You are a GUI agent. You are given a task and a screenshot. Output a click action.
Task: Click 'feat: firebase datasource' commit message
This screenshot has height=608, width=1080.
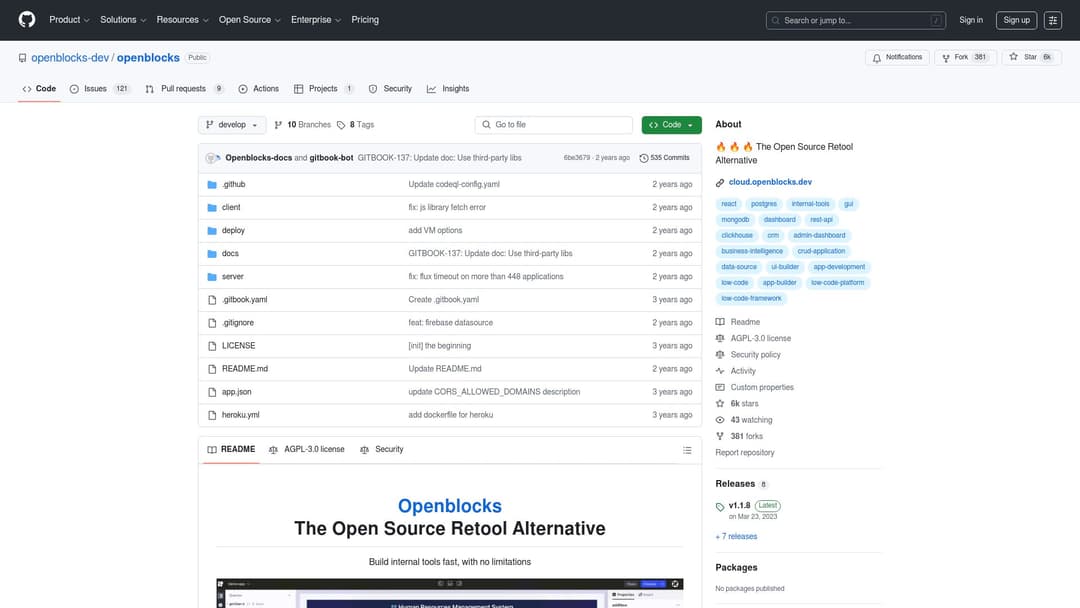point(450,323)
